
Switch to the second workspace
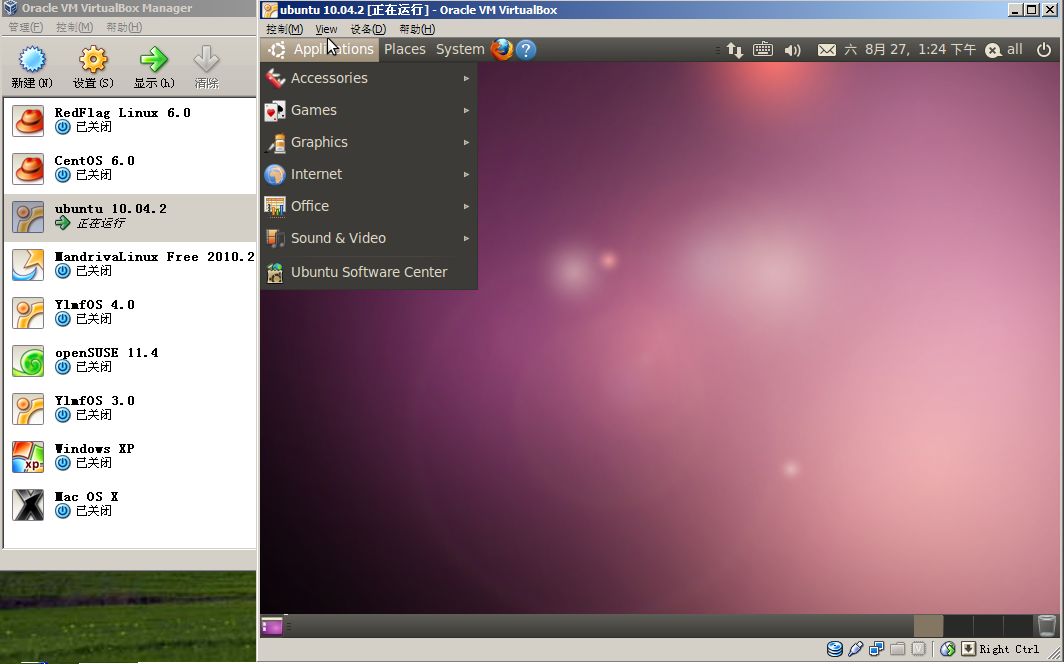click(x=958, y=625)
